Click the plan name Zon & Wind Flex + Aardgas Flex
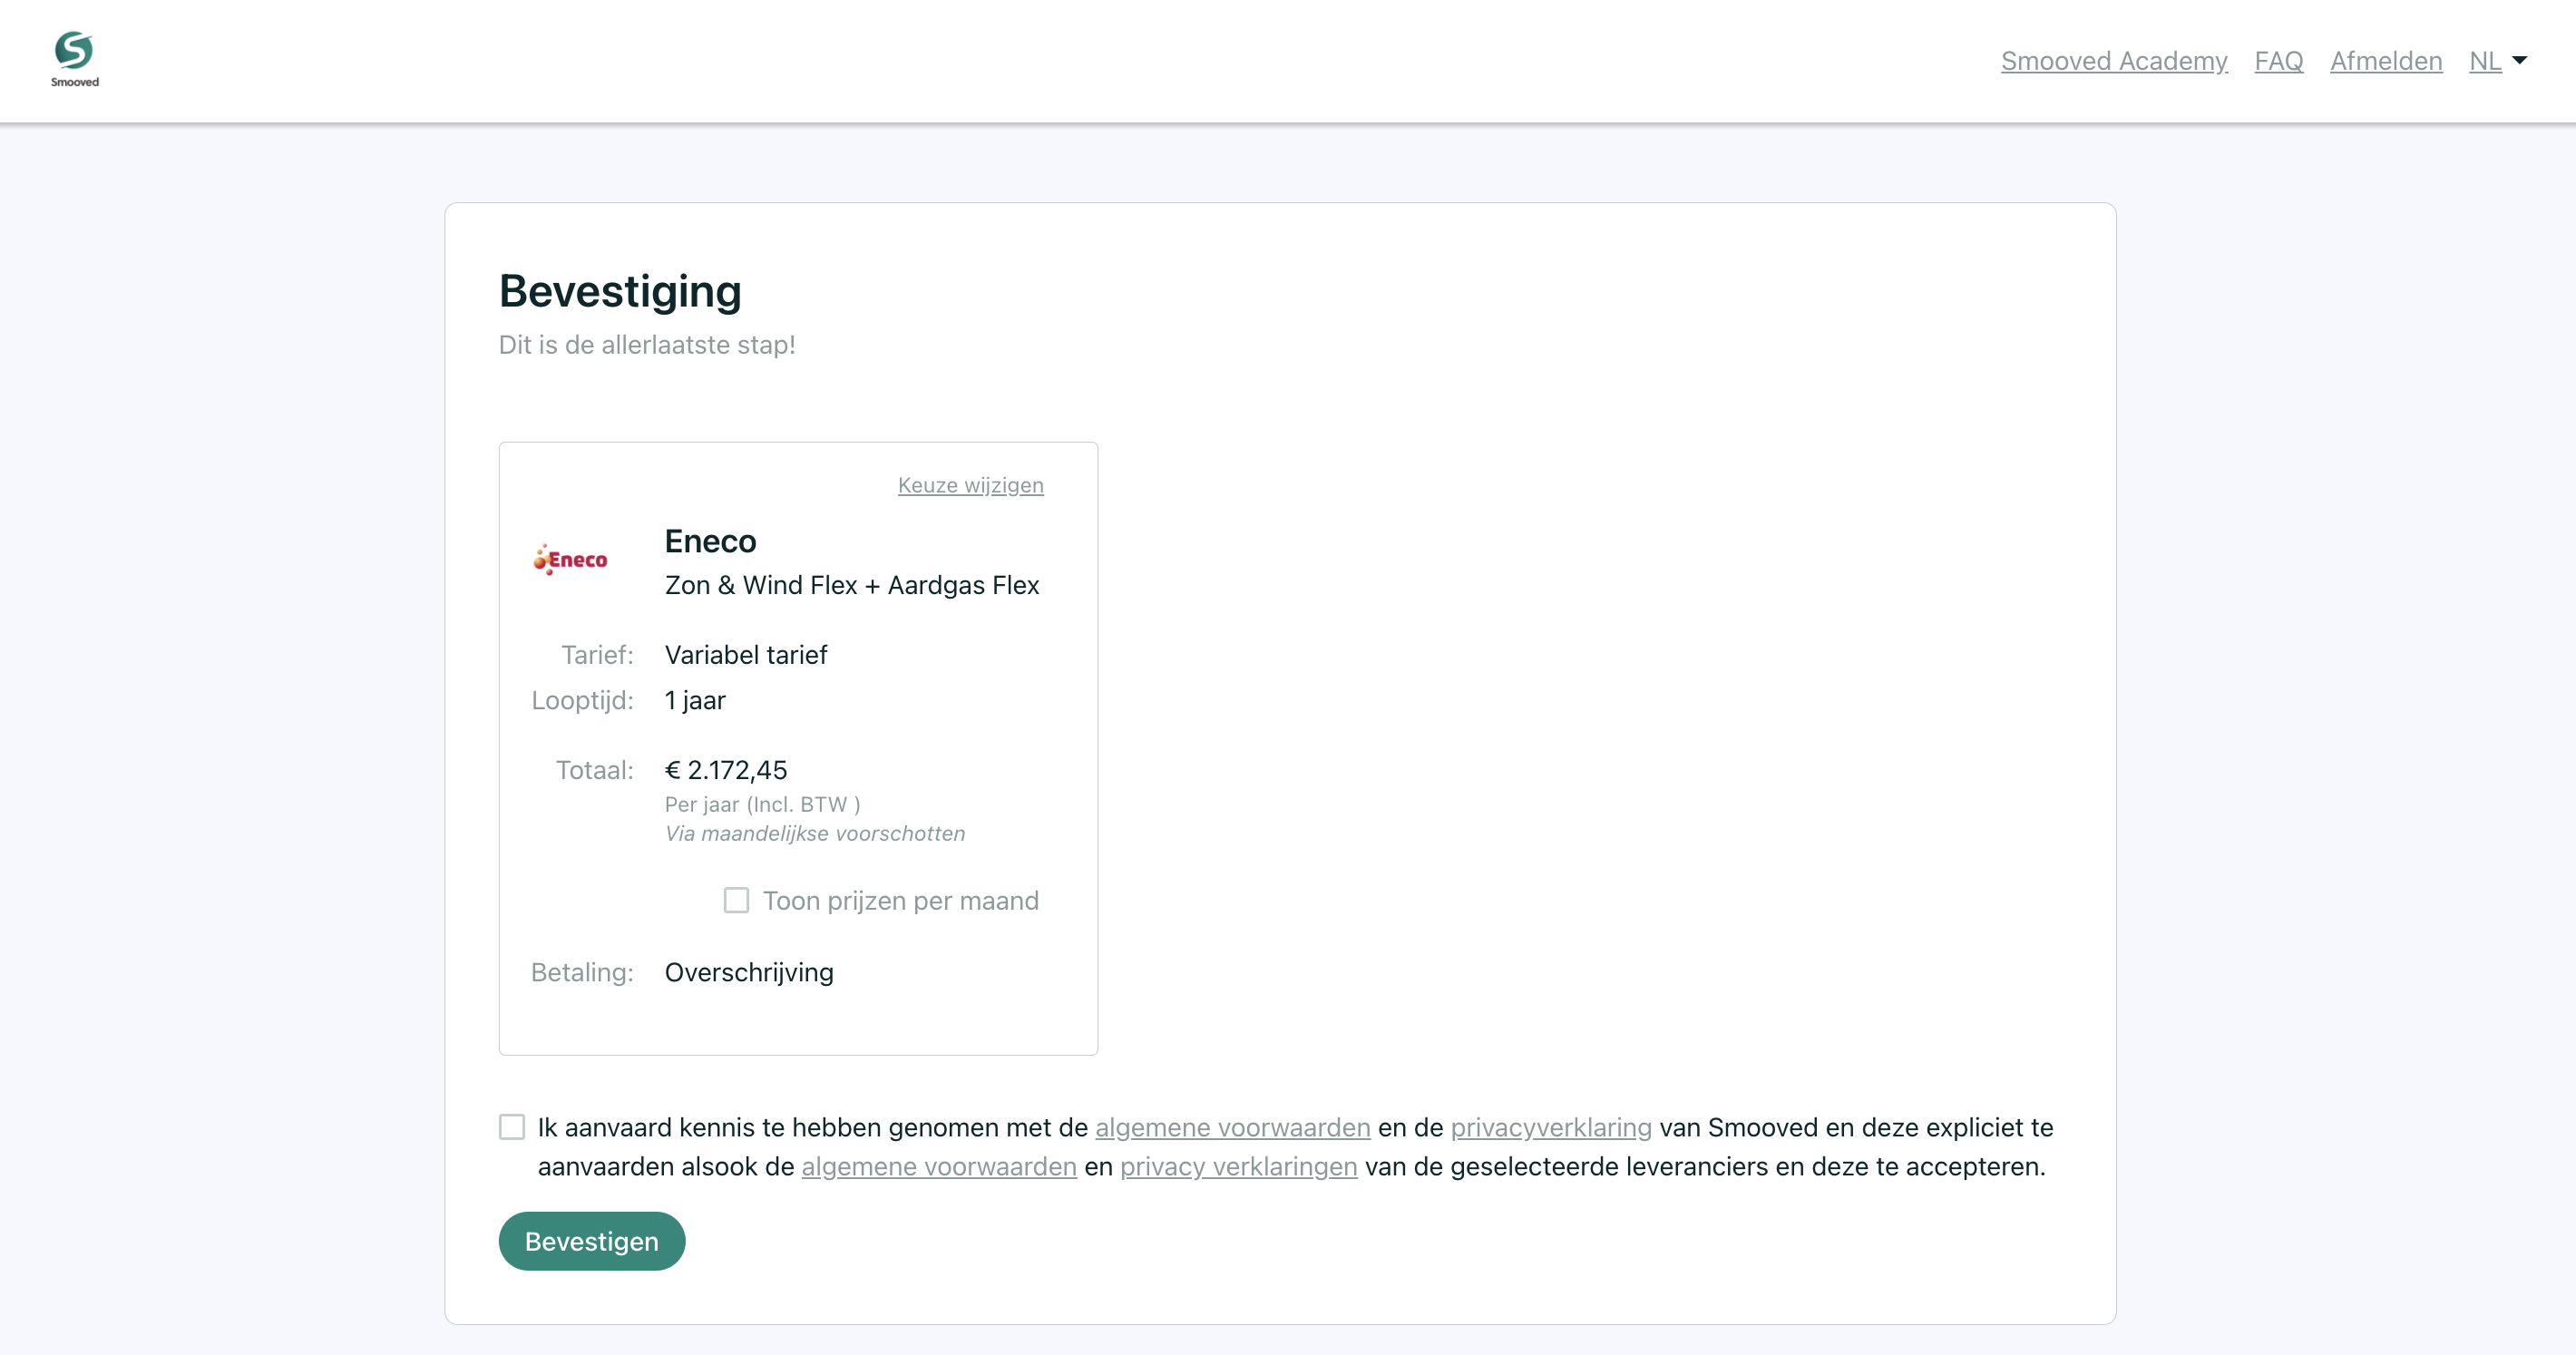The image size is (2576, 1355). click(x=852, y=585)
